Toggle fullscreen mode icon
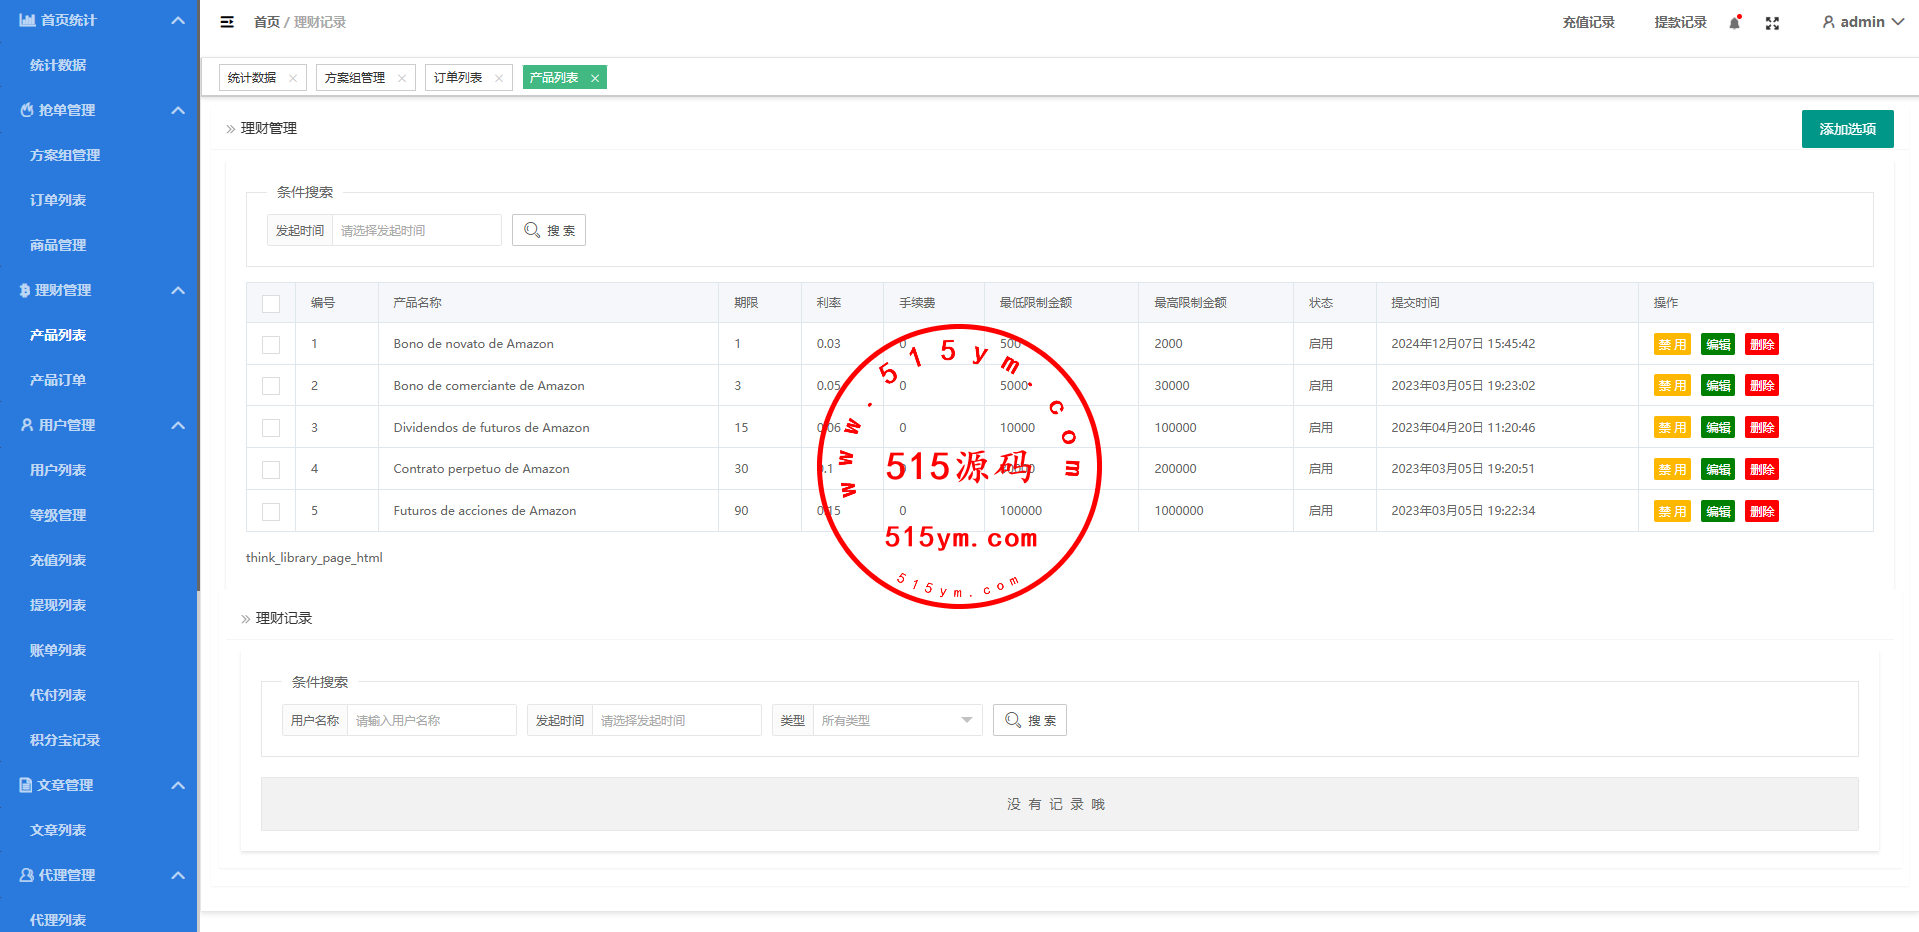 (1772, 23)
